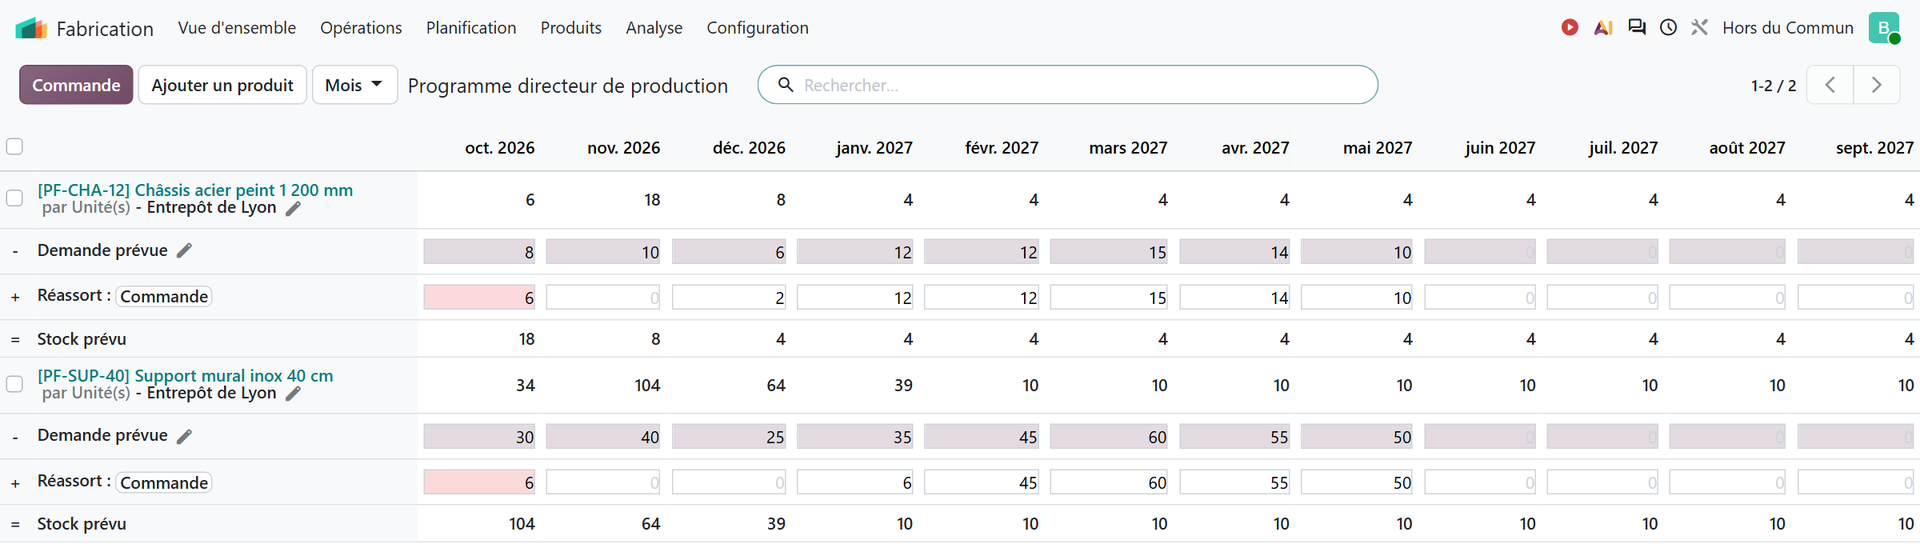Edit PF-SUP-40 Réassort août 2027 empty cell

tap(1728, 482)
